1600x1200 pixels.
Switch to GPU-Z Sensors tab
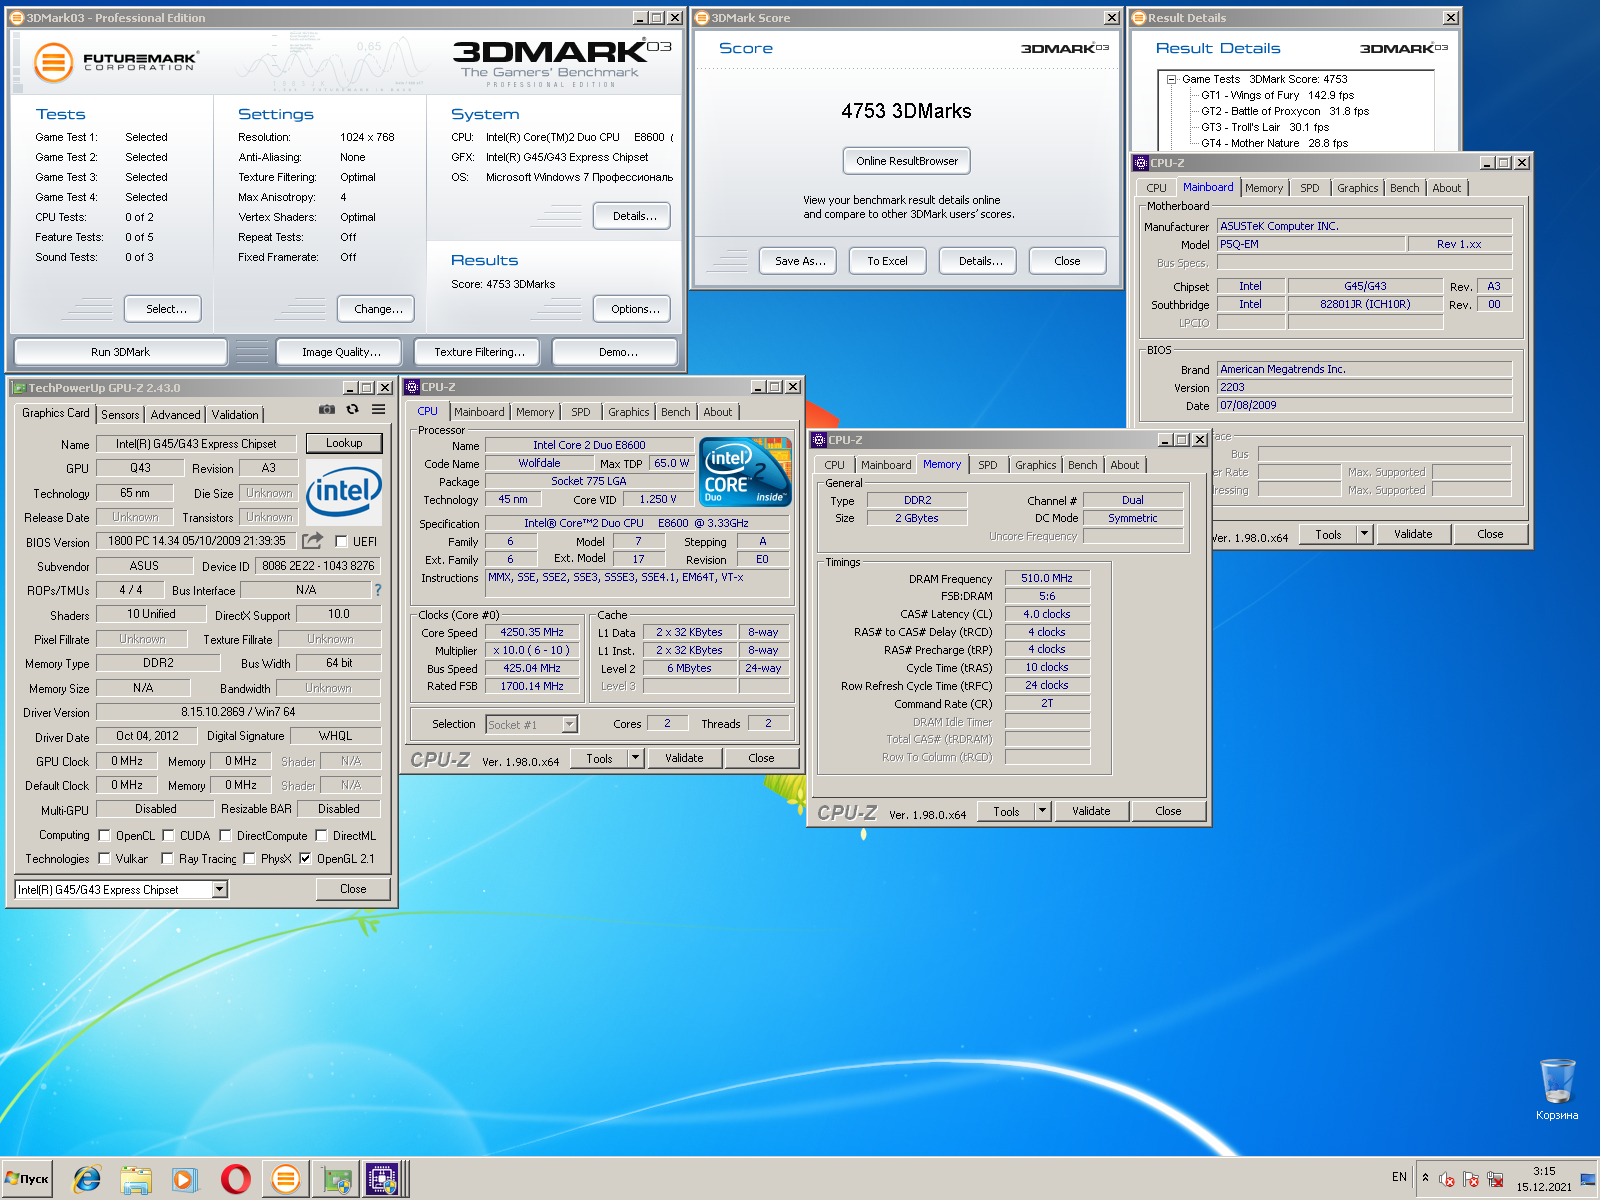[120, 414]
